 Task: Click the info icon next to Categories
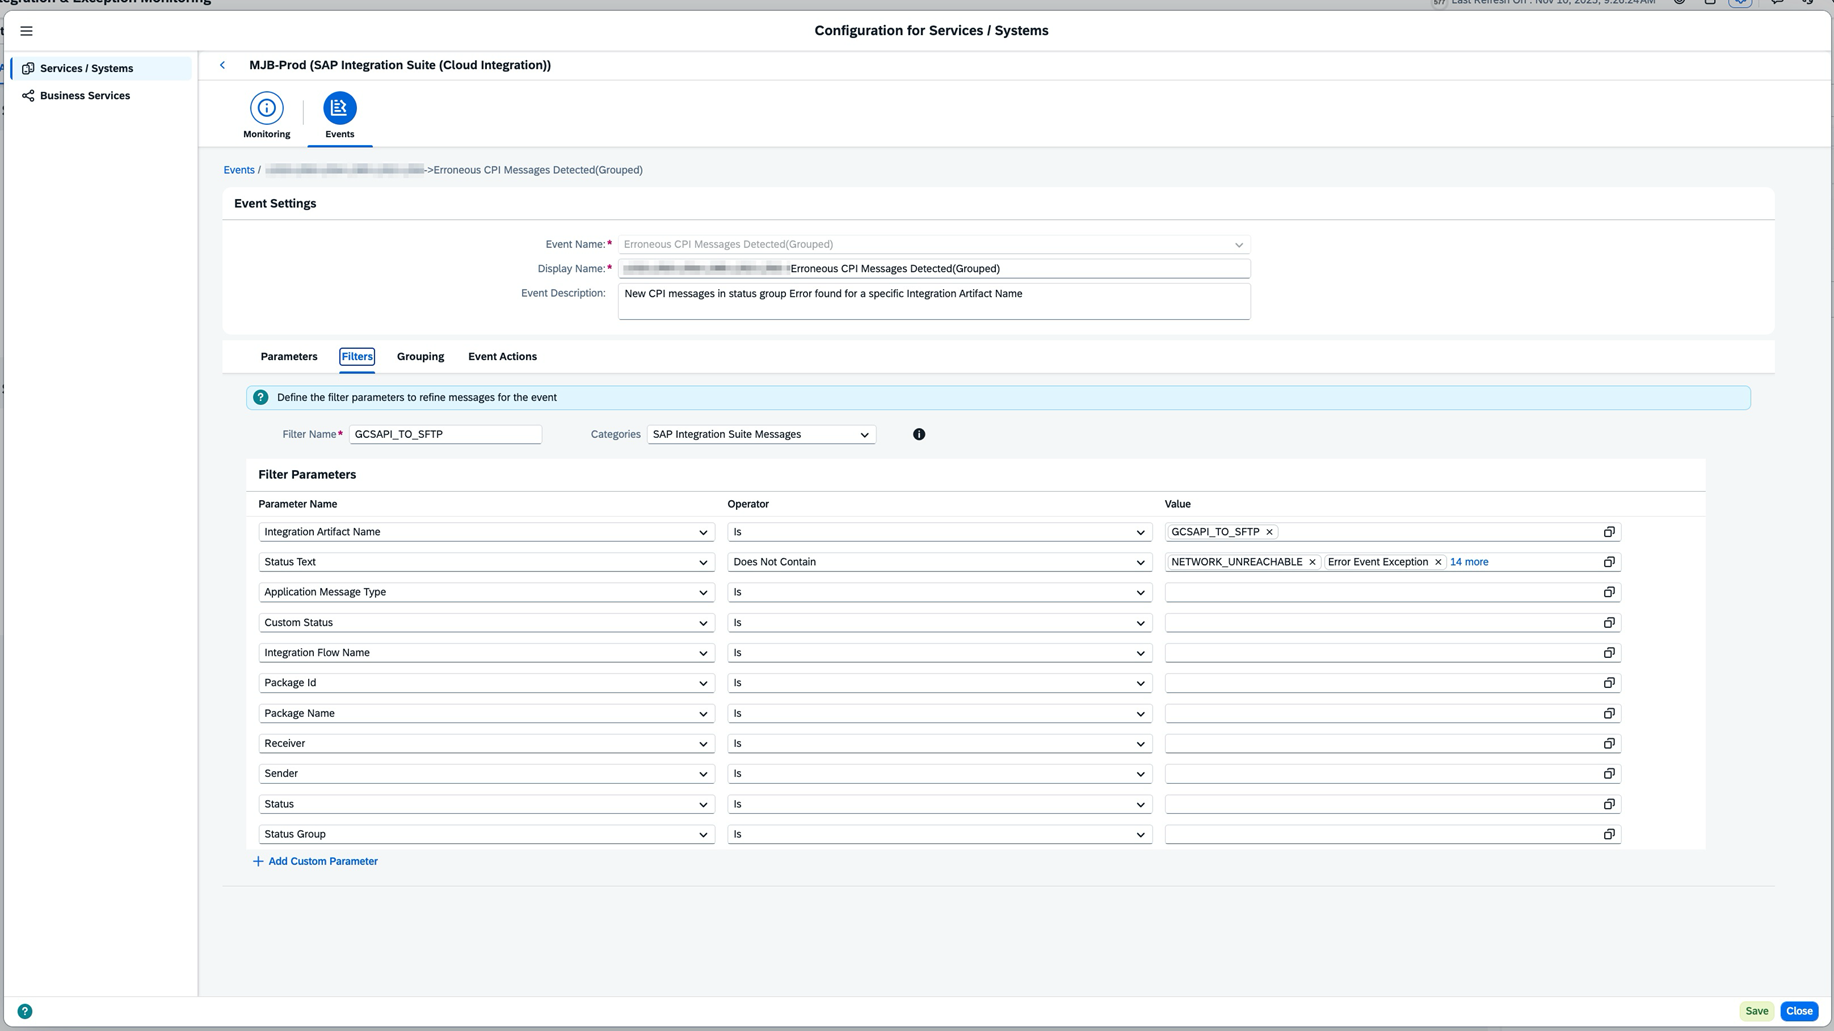pos(918,434)
